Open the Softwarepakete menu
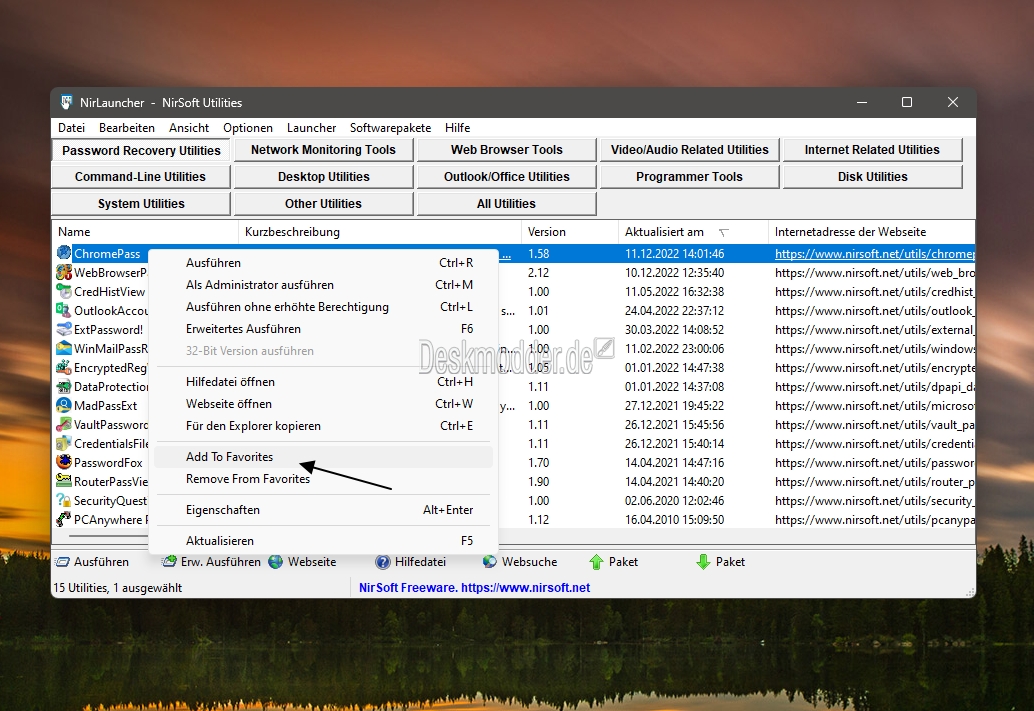The width and height of the screenshot is (1034, 711). 390,128
